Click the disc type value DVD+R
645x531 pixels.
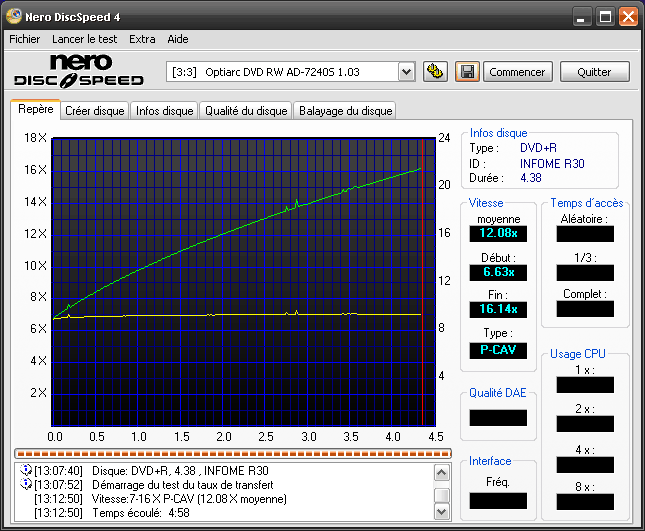[x=538, y=148]
